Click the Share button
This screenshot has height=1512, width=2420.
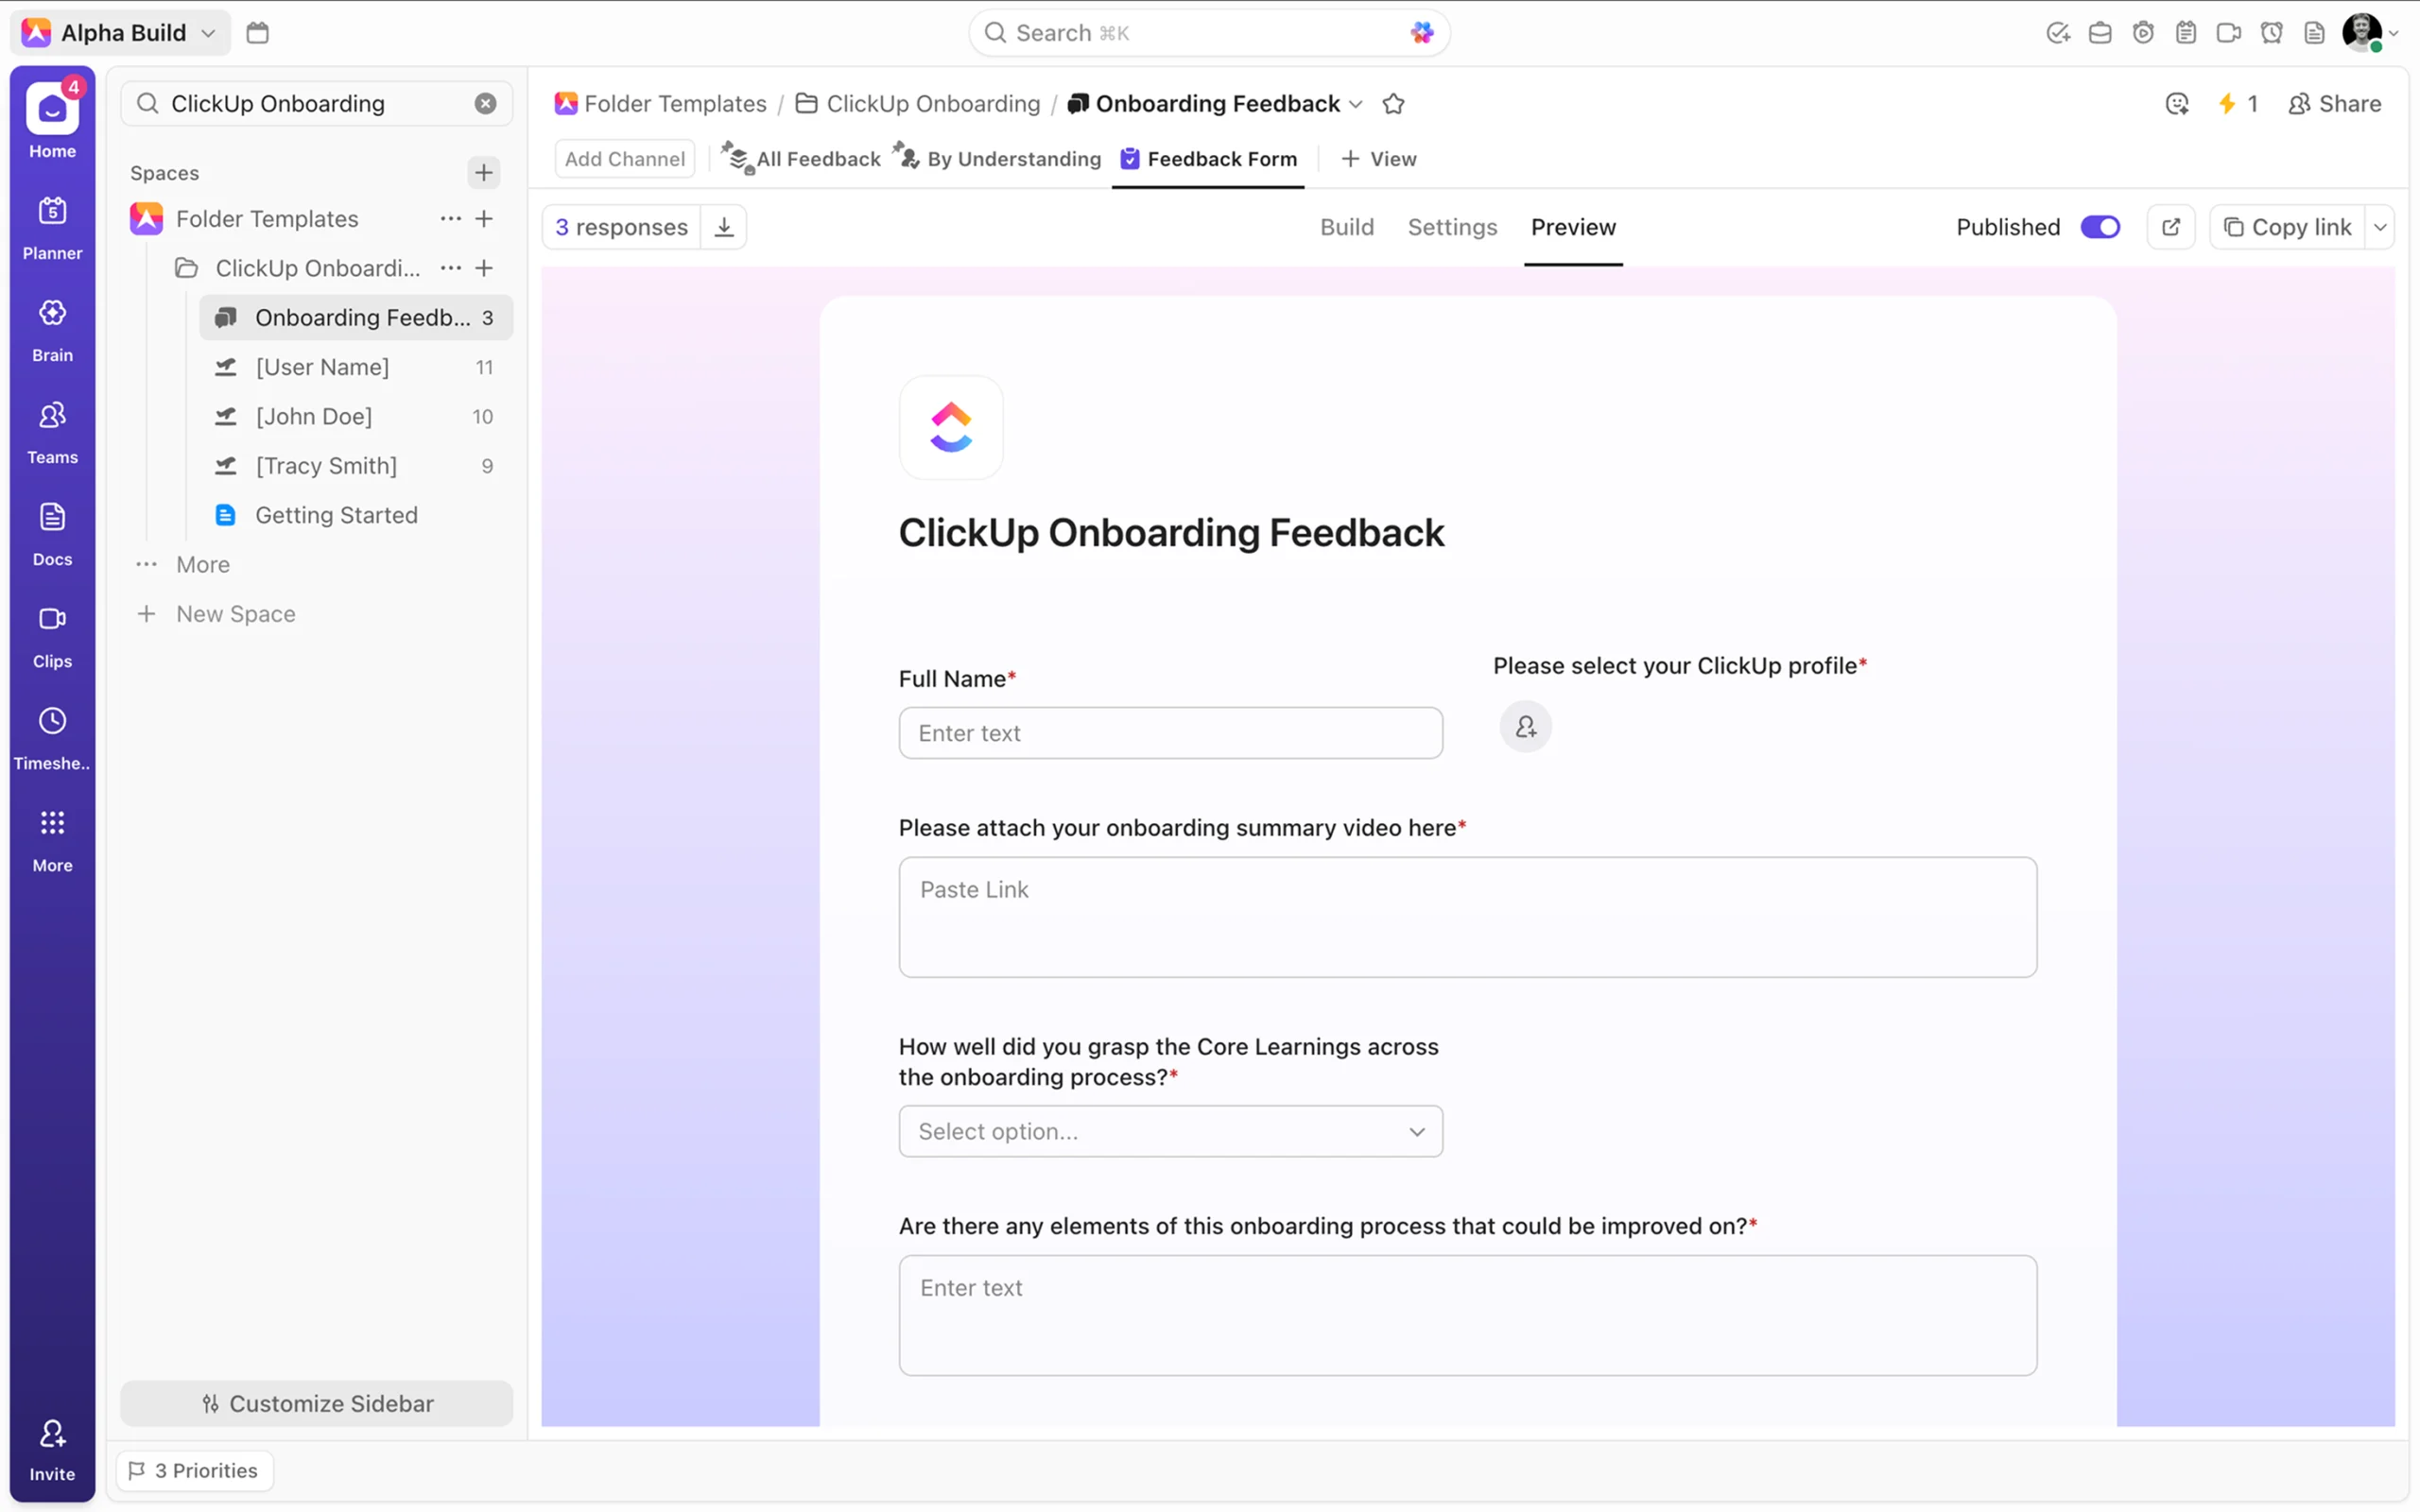[x=2334, y=104]
